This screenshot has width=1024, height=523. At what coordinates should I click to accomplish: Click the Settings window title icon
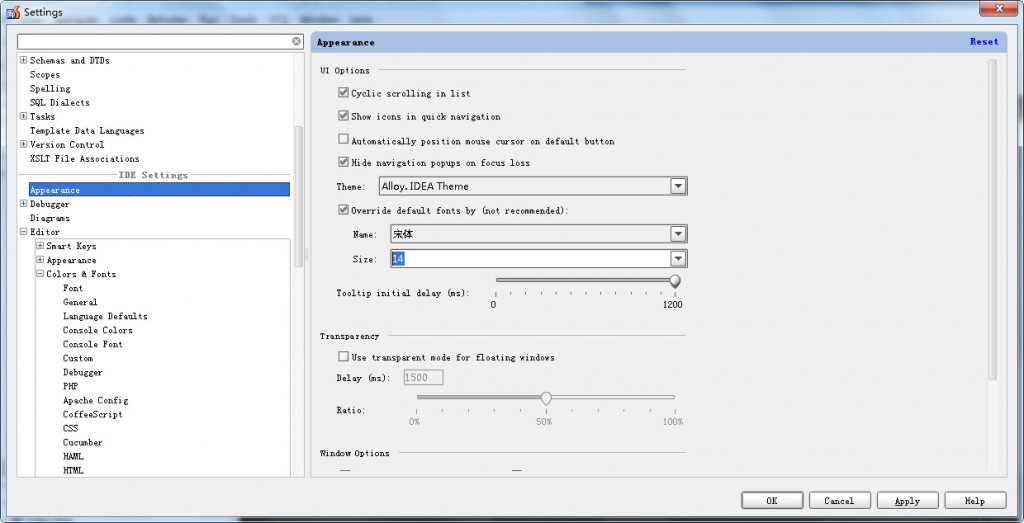coord(13,12)
